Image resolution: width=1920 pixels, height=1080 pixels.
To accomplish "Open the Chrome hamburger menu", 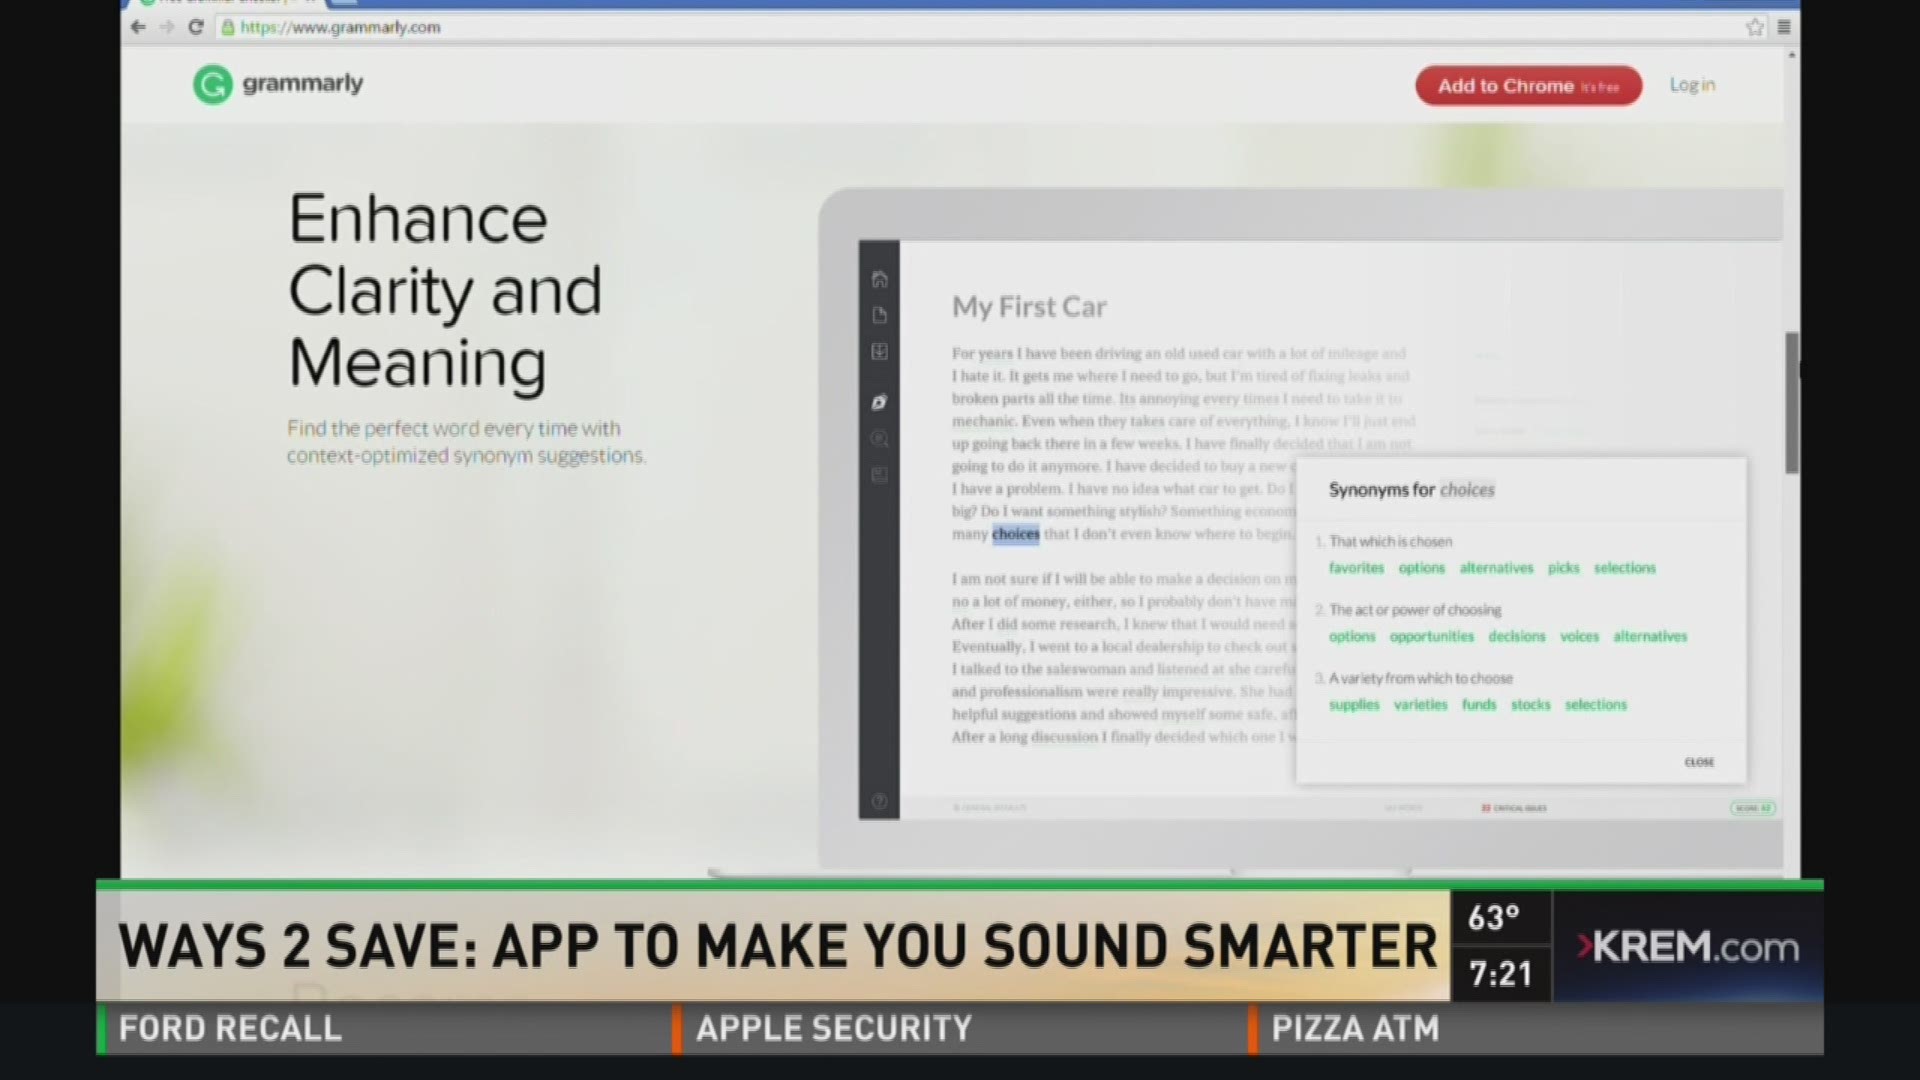I will 1784,27.
